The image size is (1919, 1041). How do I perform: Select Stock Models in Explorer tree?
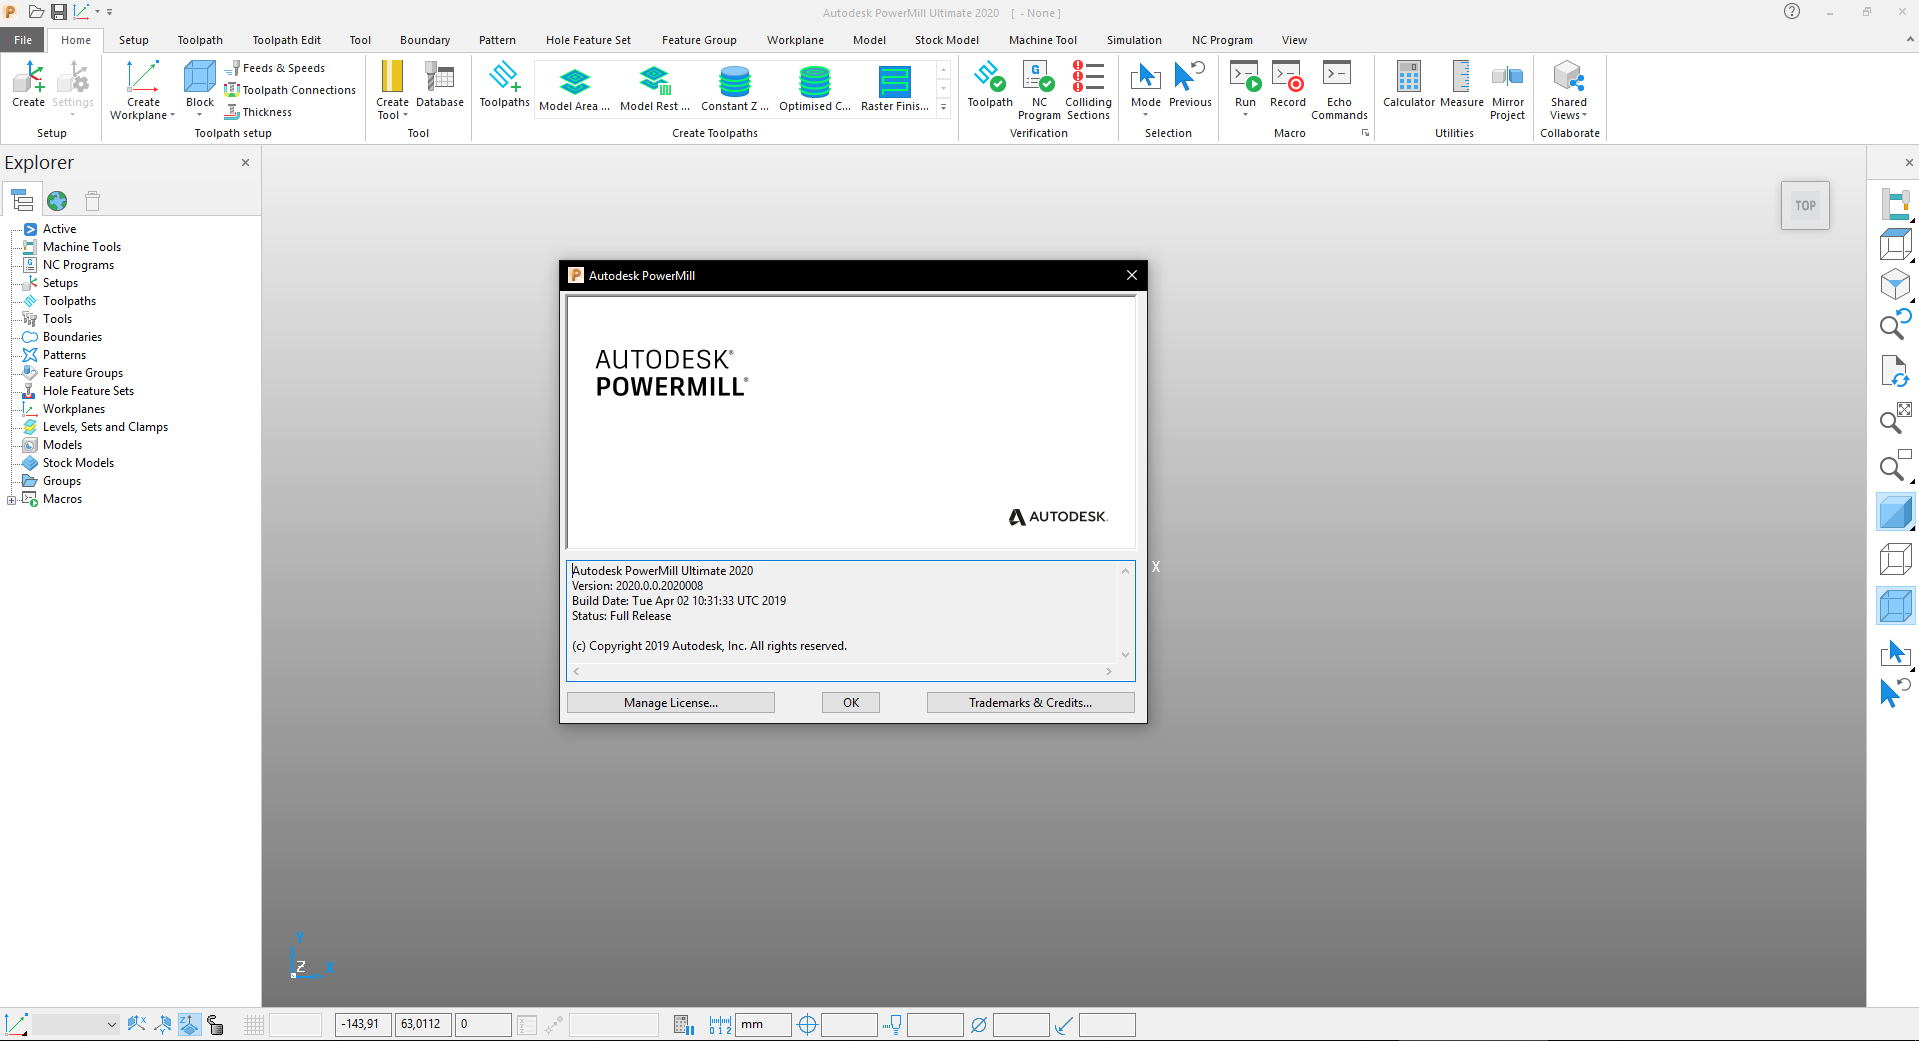(78, 463)
